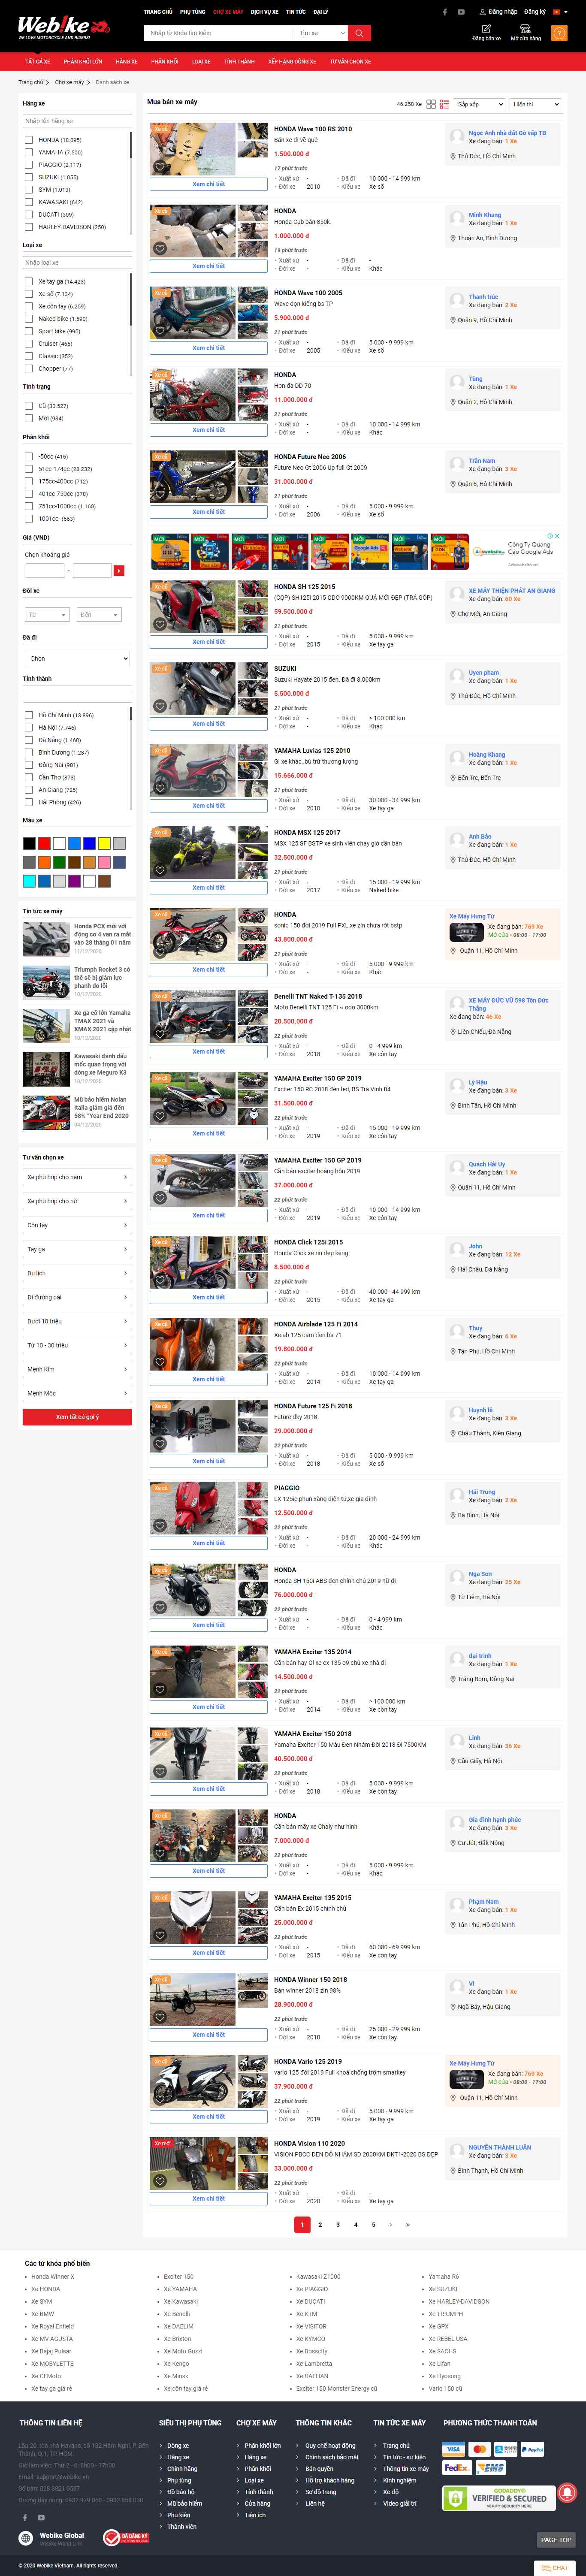Go to page 2 in pagination

(x=320, y=2225)
